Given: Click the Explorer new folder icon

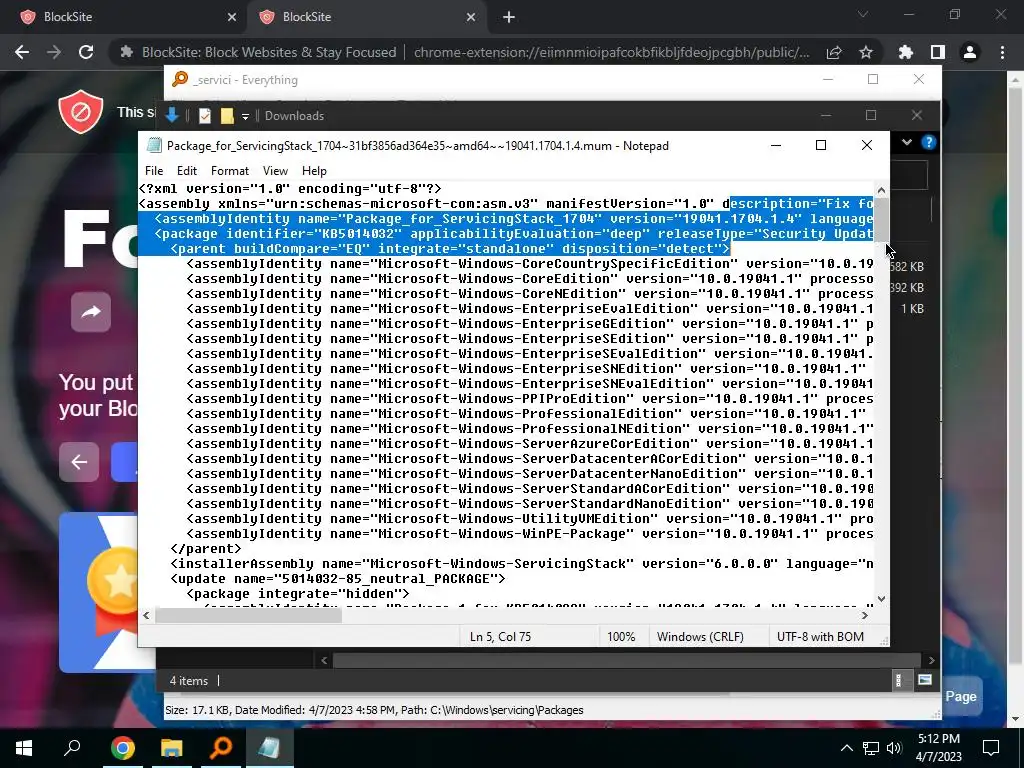Looking at the screenshot, I should (227, 116).
